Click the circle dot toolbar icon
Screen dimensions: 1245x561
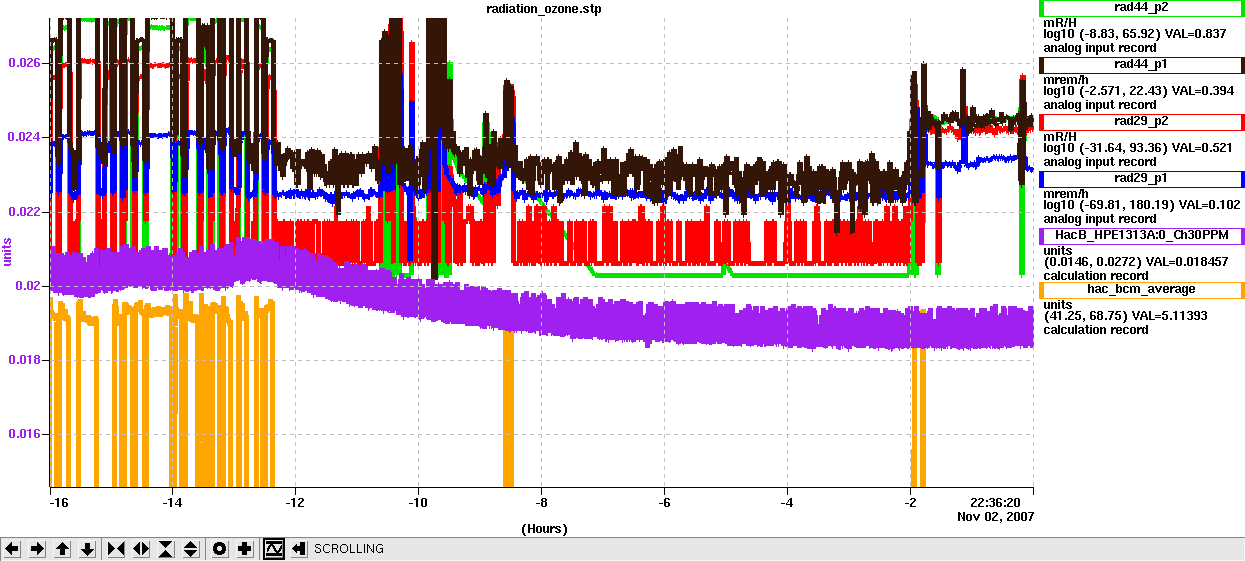pos(220,549)
